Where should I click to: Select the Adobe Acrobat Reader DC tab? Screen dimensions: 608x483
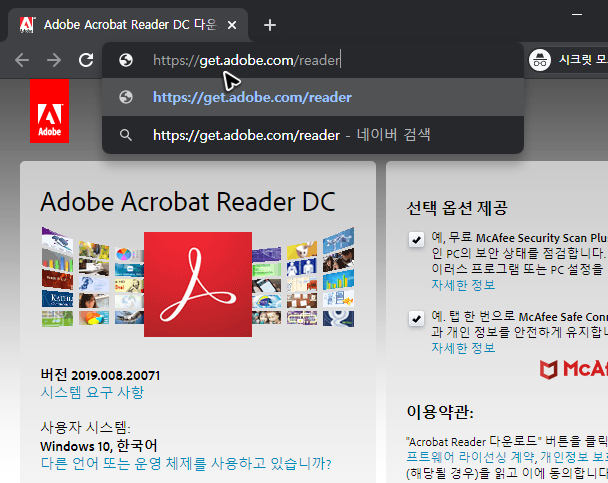tap(128, 25)
